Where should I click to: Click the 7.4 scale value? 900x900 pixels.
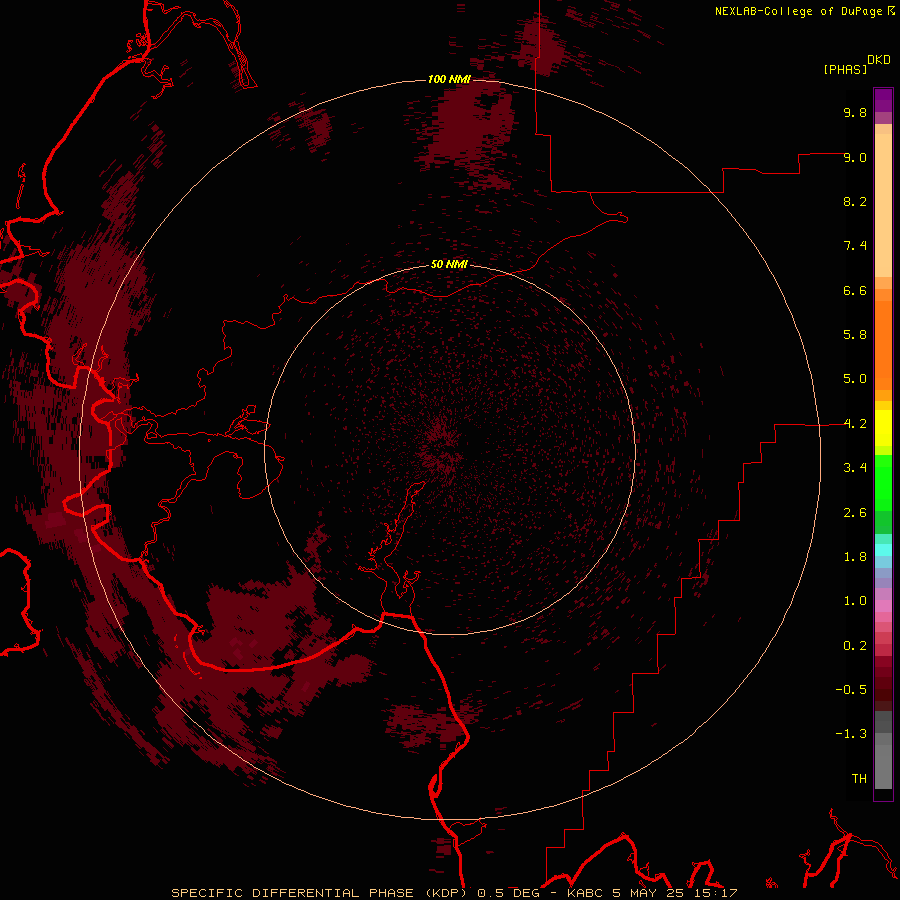855,246
